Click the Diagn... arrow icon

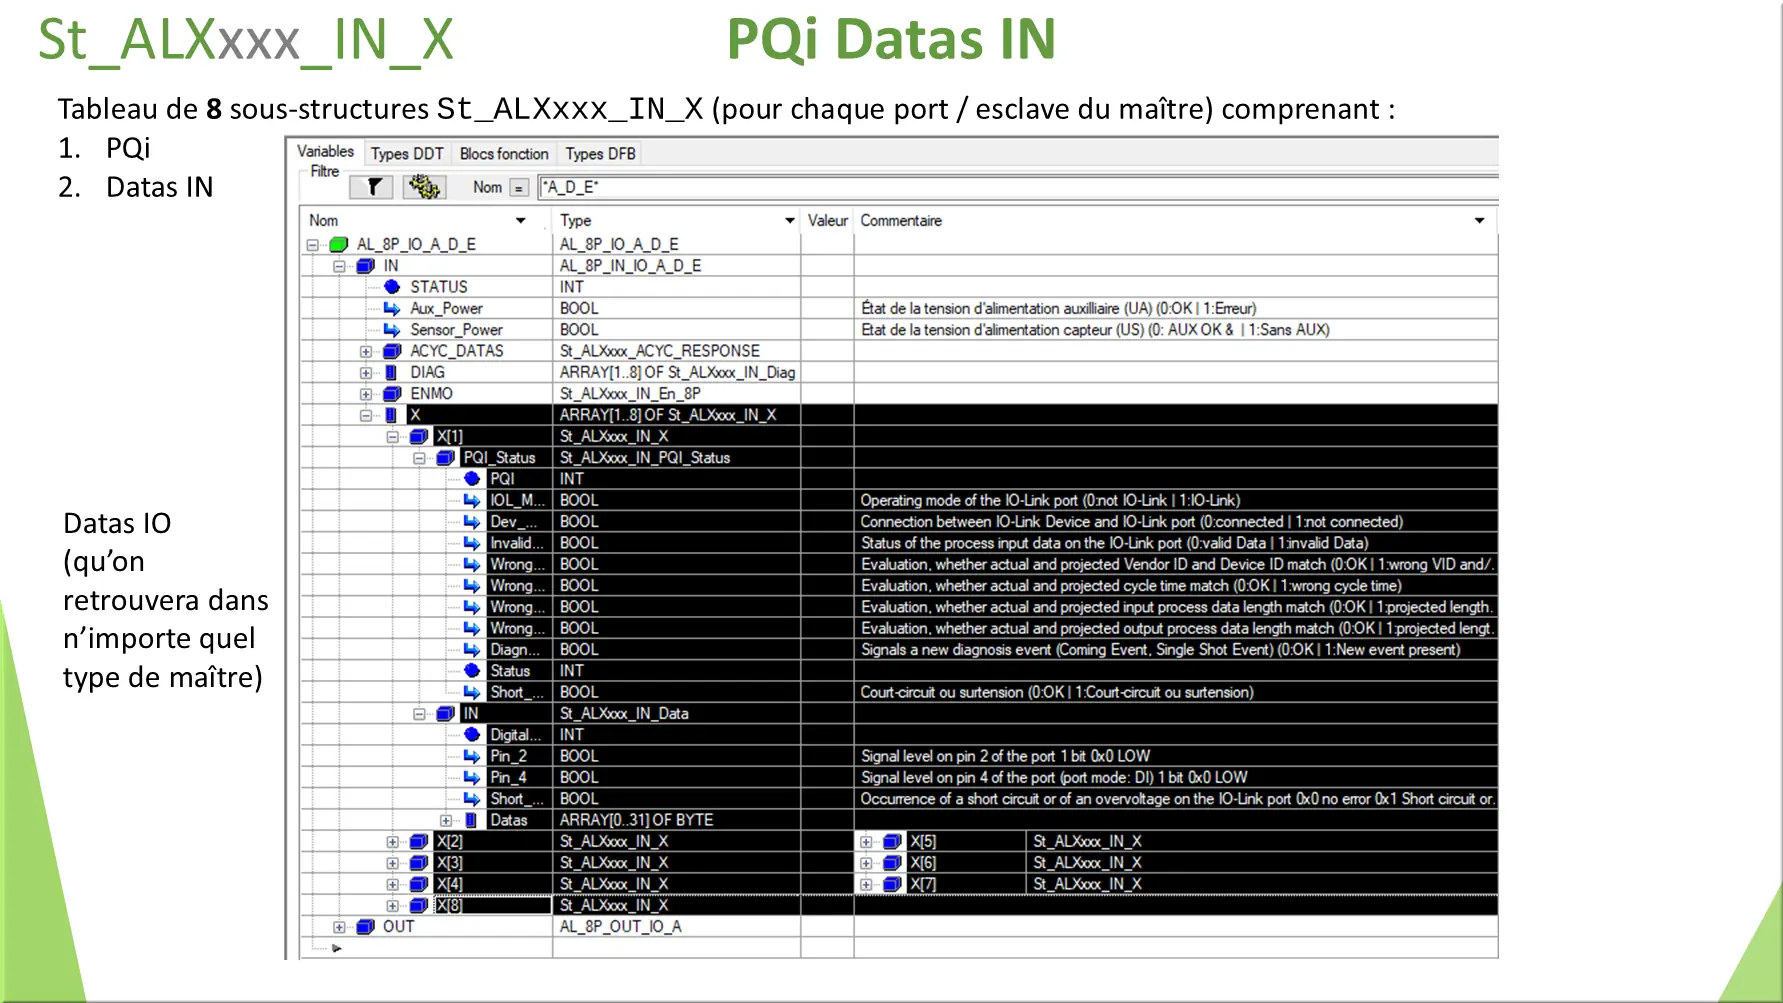(472, 650)
